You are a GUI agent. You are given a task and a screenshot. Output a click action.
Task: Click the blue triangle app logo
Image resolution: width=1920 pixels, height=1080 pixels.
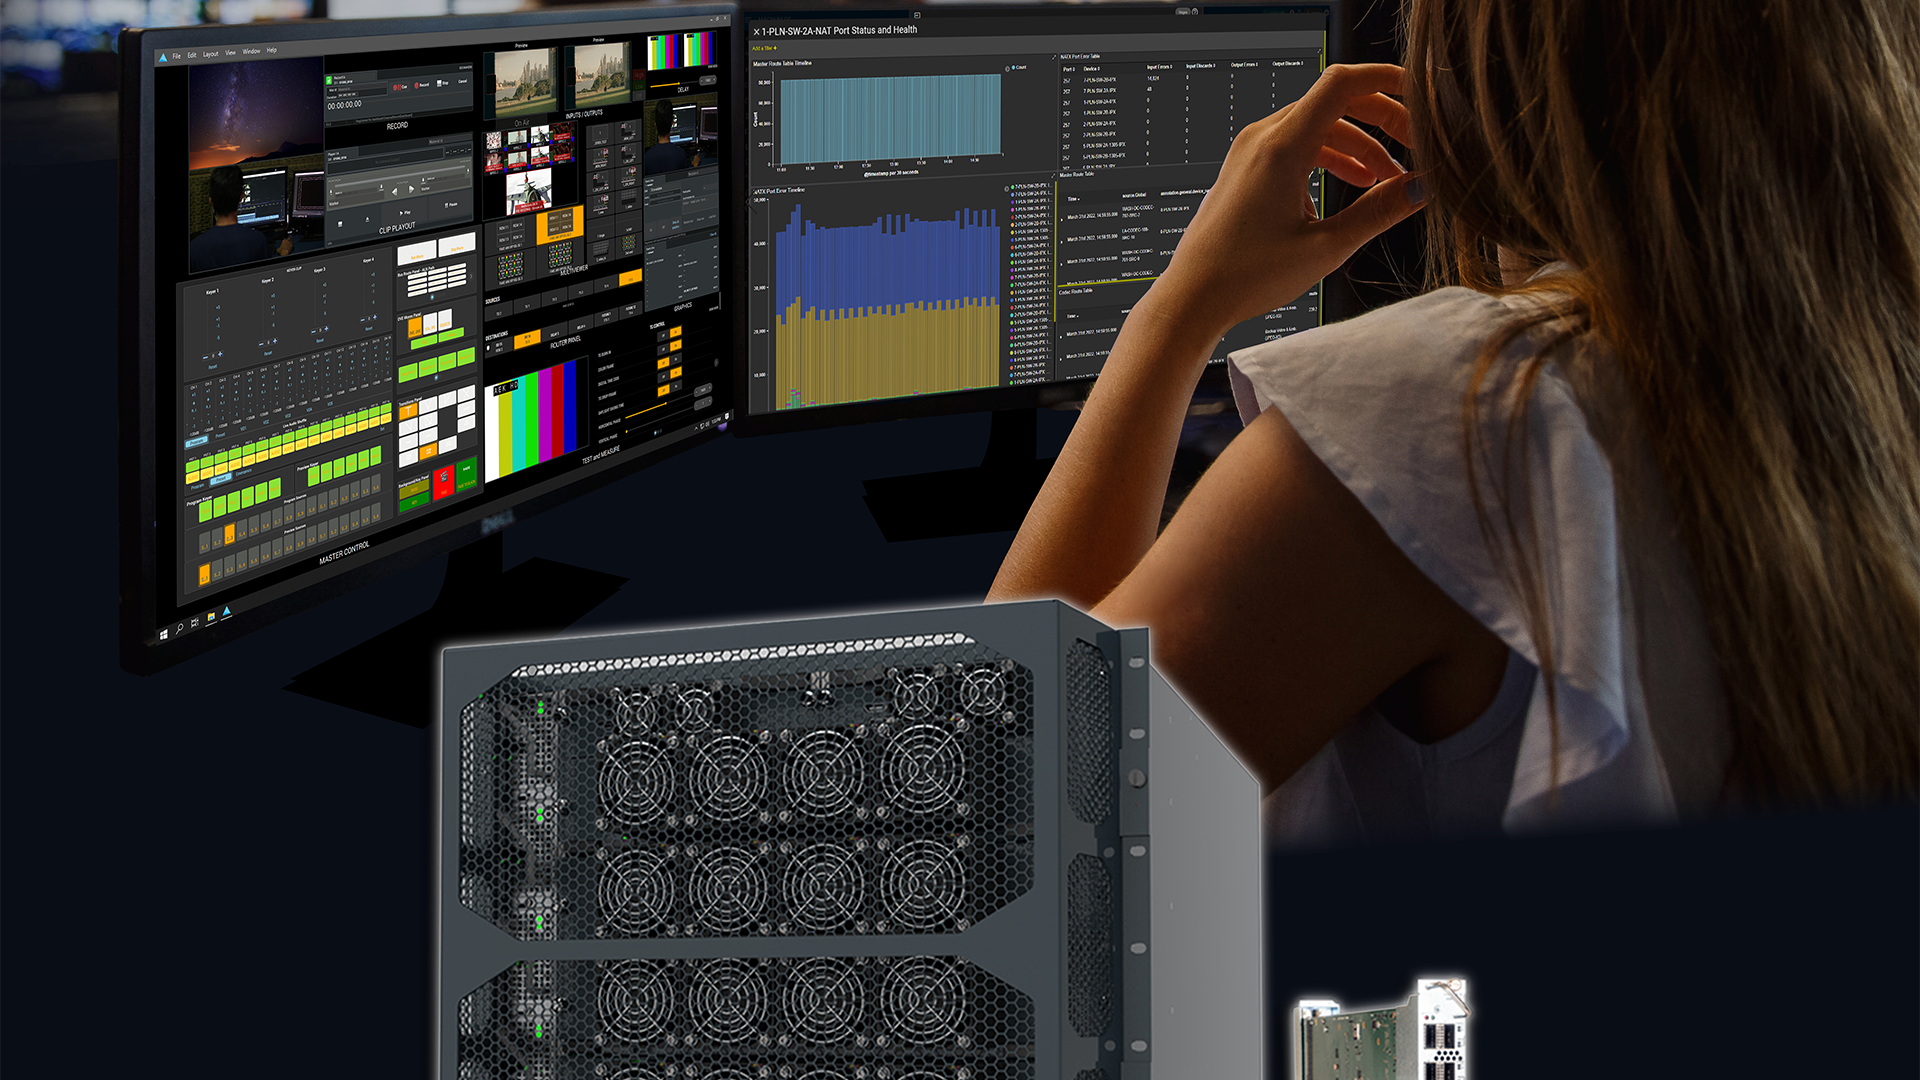click(x=163, y=58)
